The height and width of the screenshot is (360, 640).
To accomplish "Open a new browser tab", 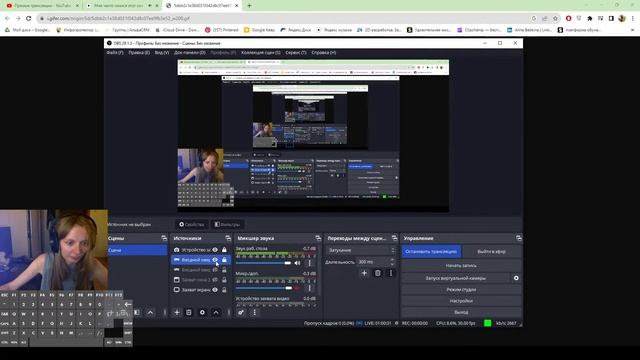I will (249, 6).
